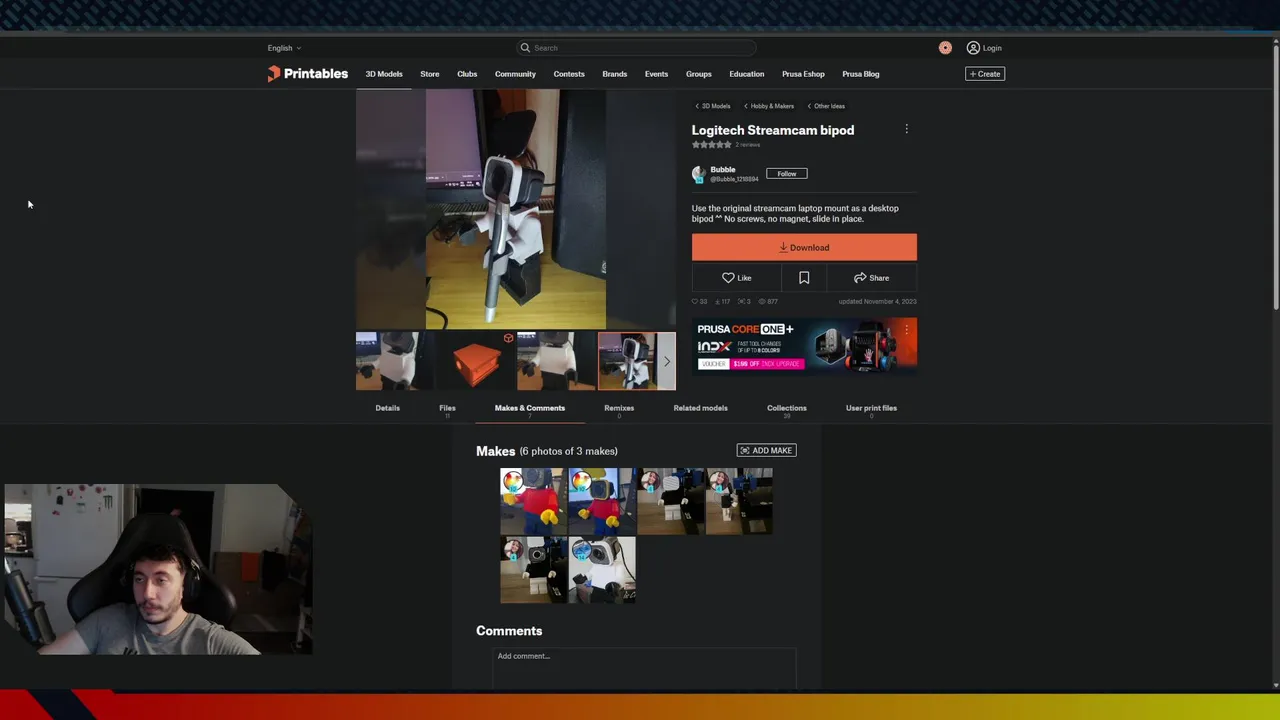Image resolution: width=1280 pixels, height=720 pixels.
Task: Open fourth make photo in top row
Action: click(x=739, y=501)
